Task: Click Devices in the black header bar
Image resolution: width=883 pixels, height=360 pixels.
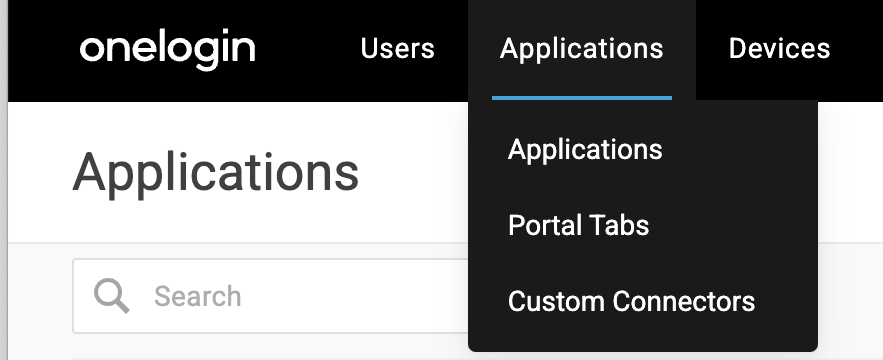Action: (x=779, y=49)
